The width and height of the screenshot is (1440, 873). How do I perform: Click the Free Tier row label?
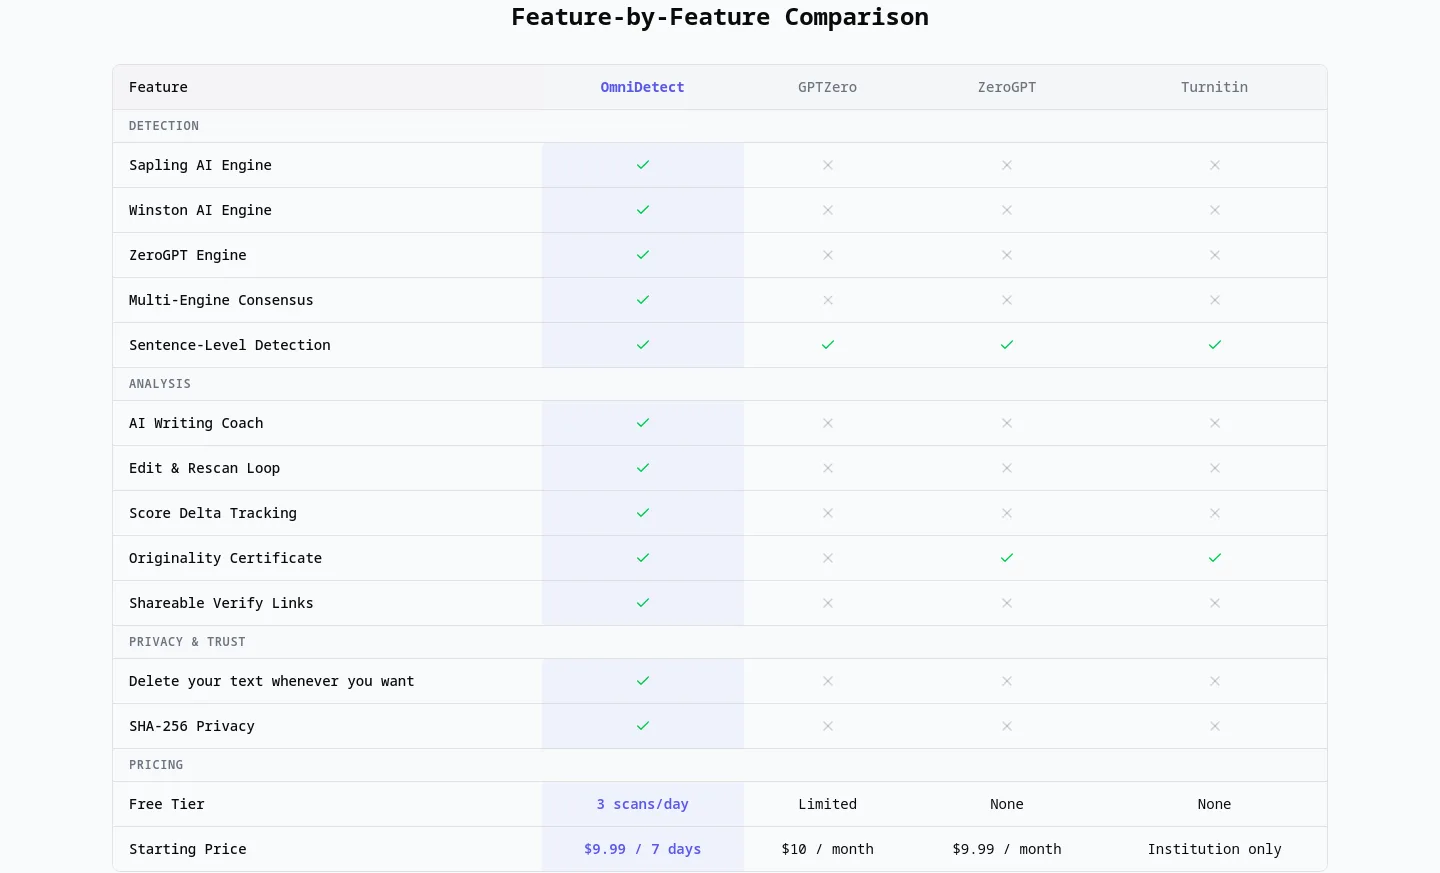[x=167, y=804]
